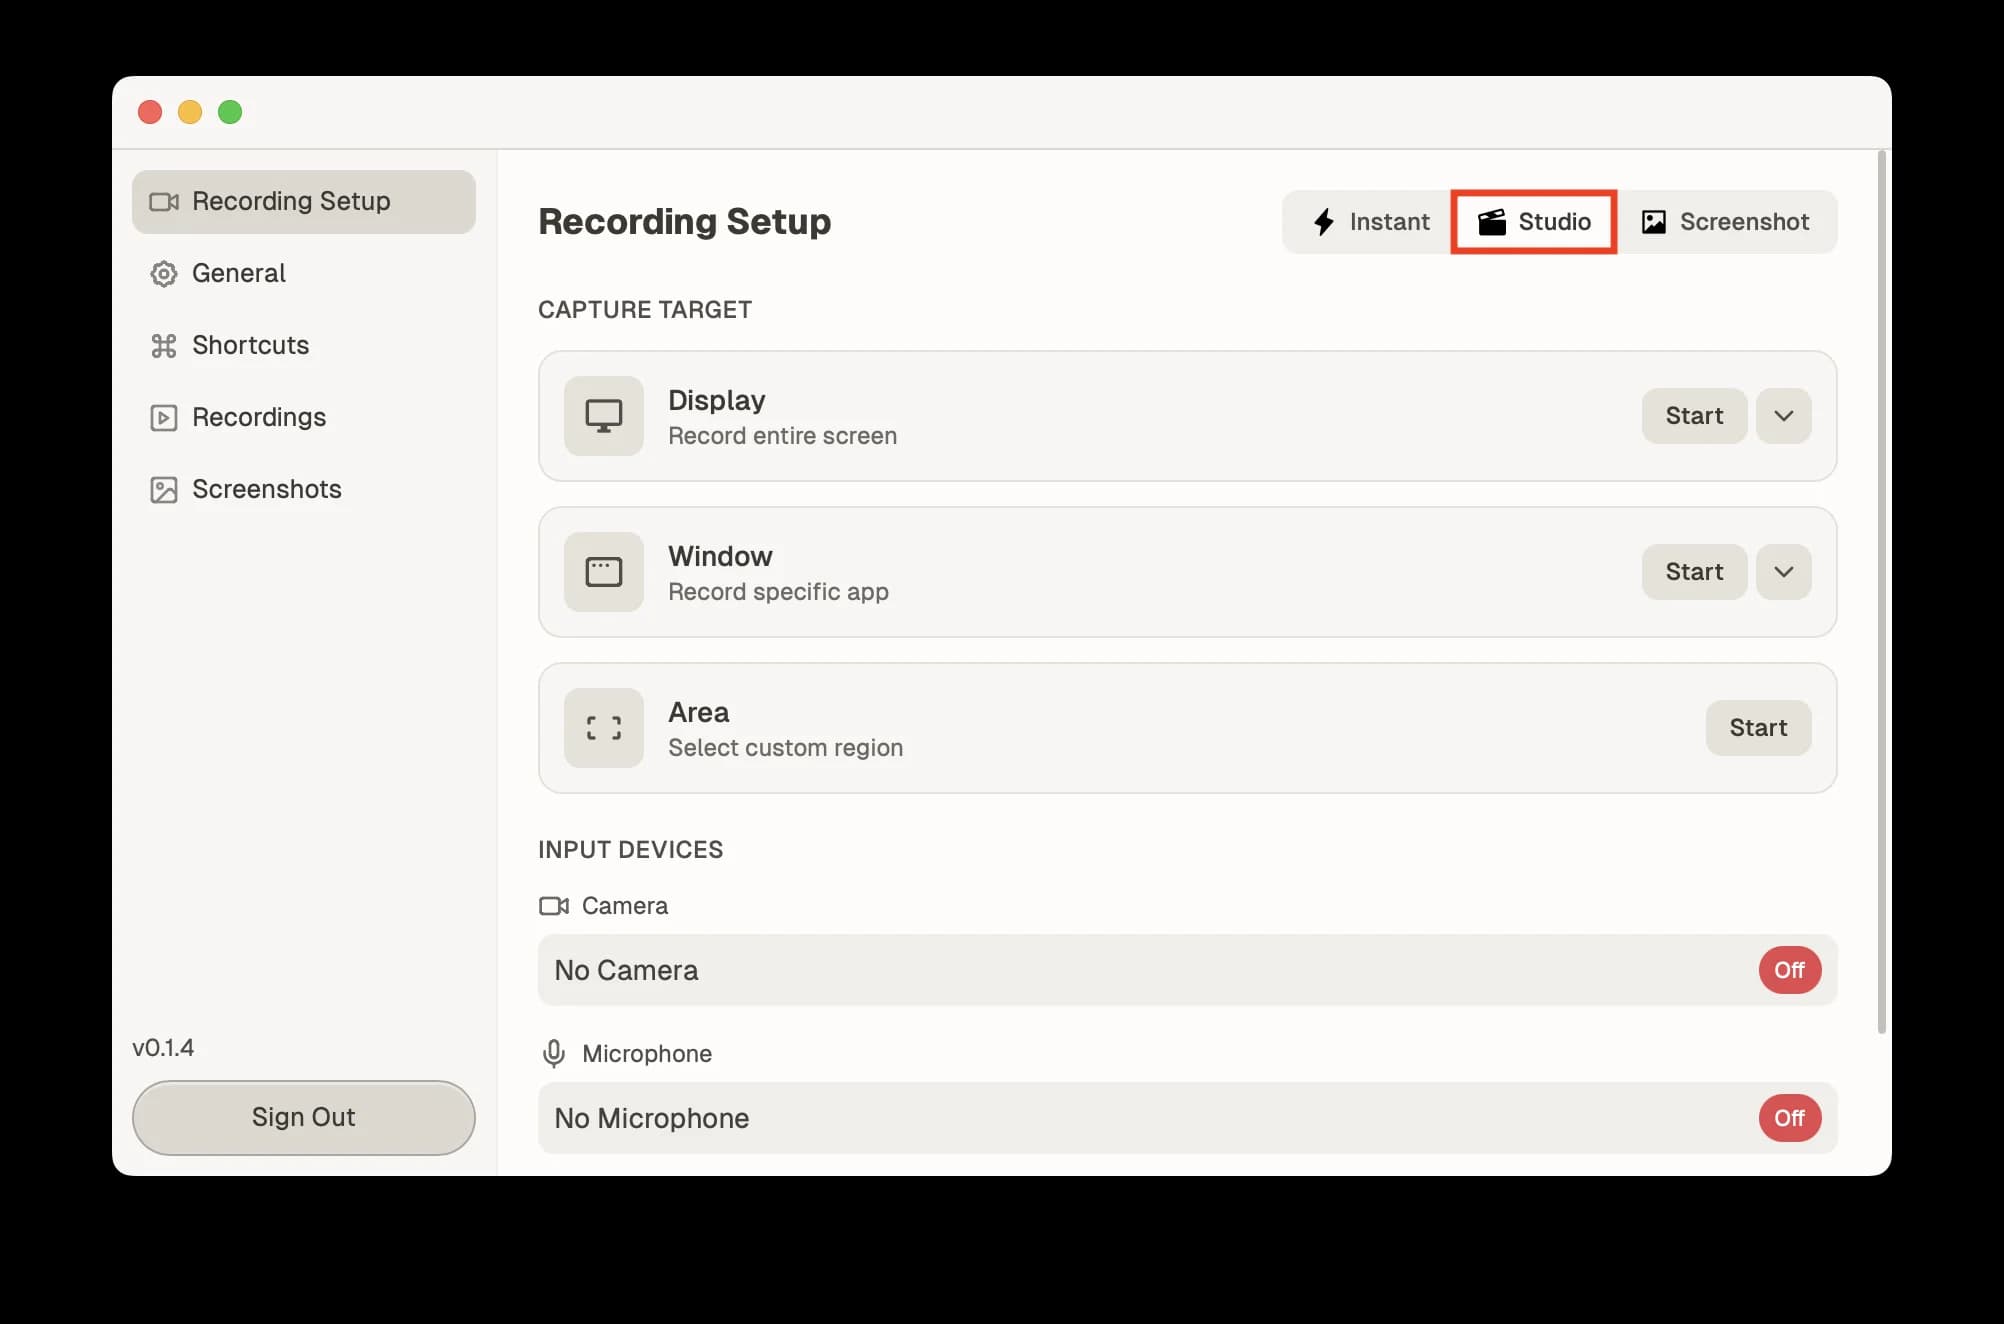The height and width of the screenshot is (1324, 2004).
Task: Select the Recording Setup camera icon
Action: tap(165, 201)
